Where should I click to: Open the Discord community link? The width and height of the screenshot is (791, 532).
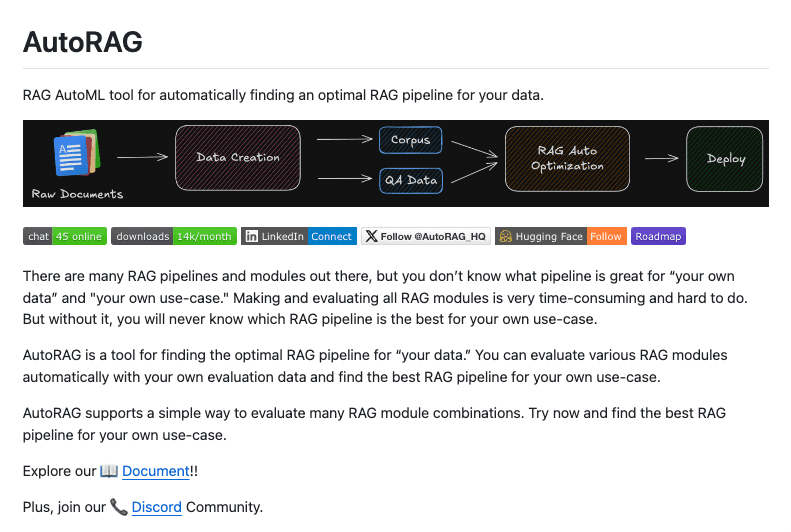pyautogui.click(x=156, y=507)
